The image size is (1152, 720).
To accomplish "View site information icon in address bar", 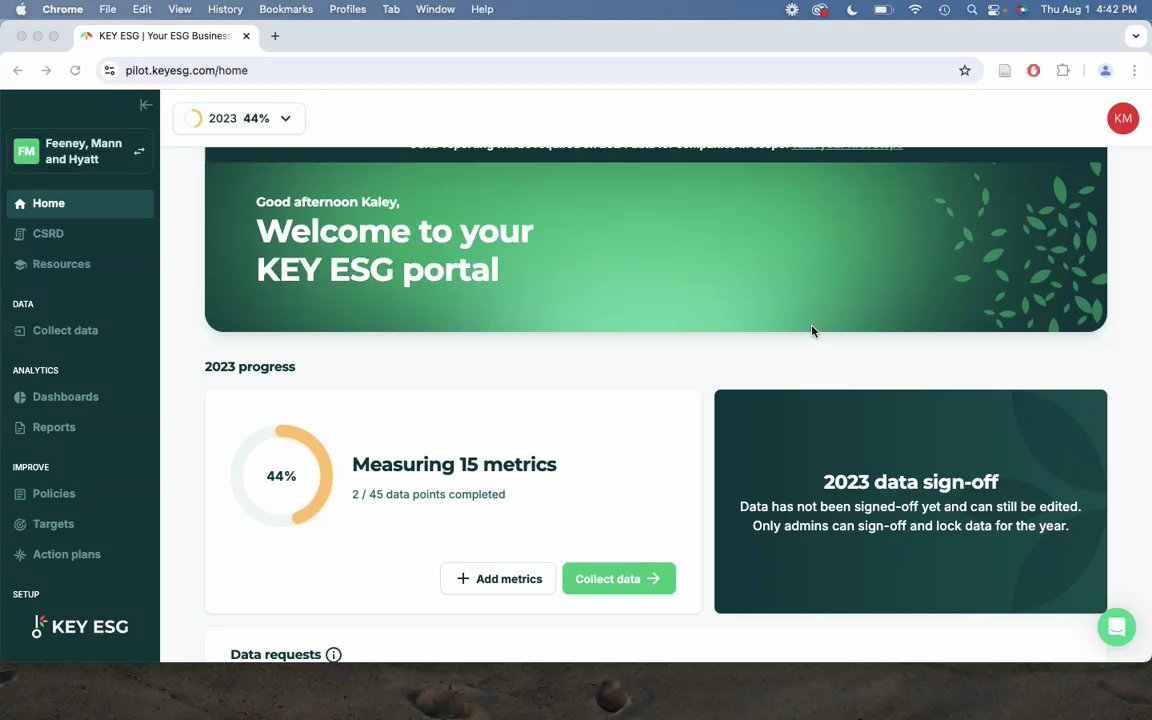I will 109,71.
